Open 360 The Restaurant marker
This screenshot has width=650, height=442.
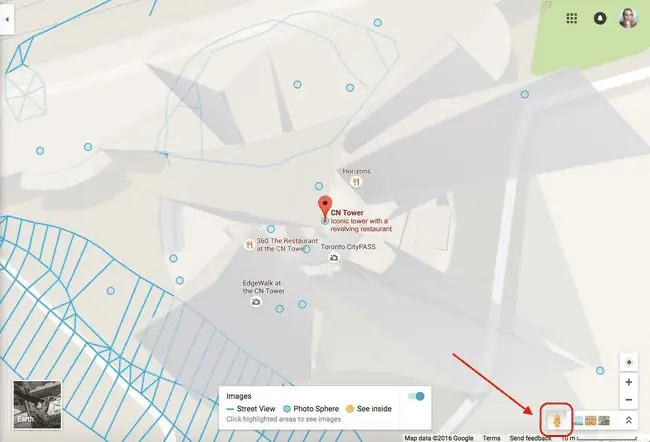(249, 245)
